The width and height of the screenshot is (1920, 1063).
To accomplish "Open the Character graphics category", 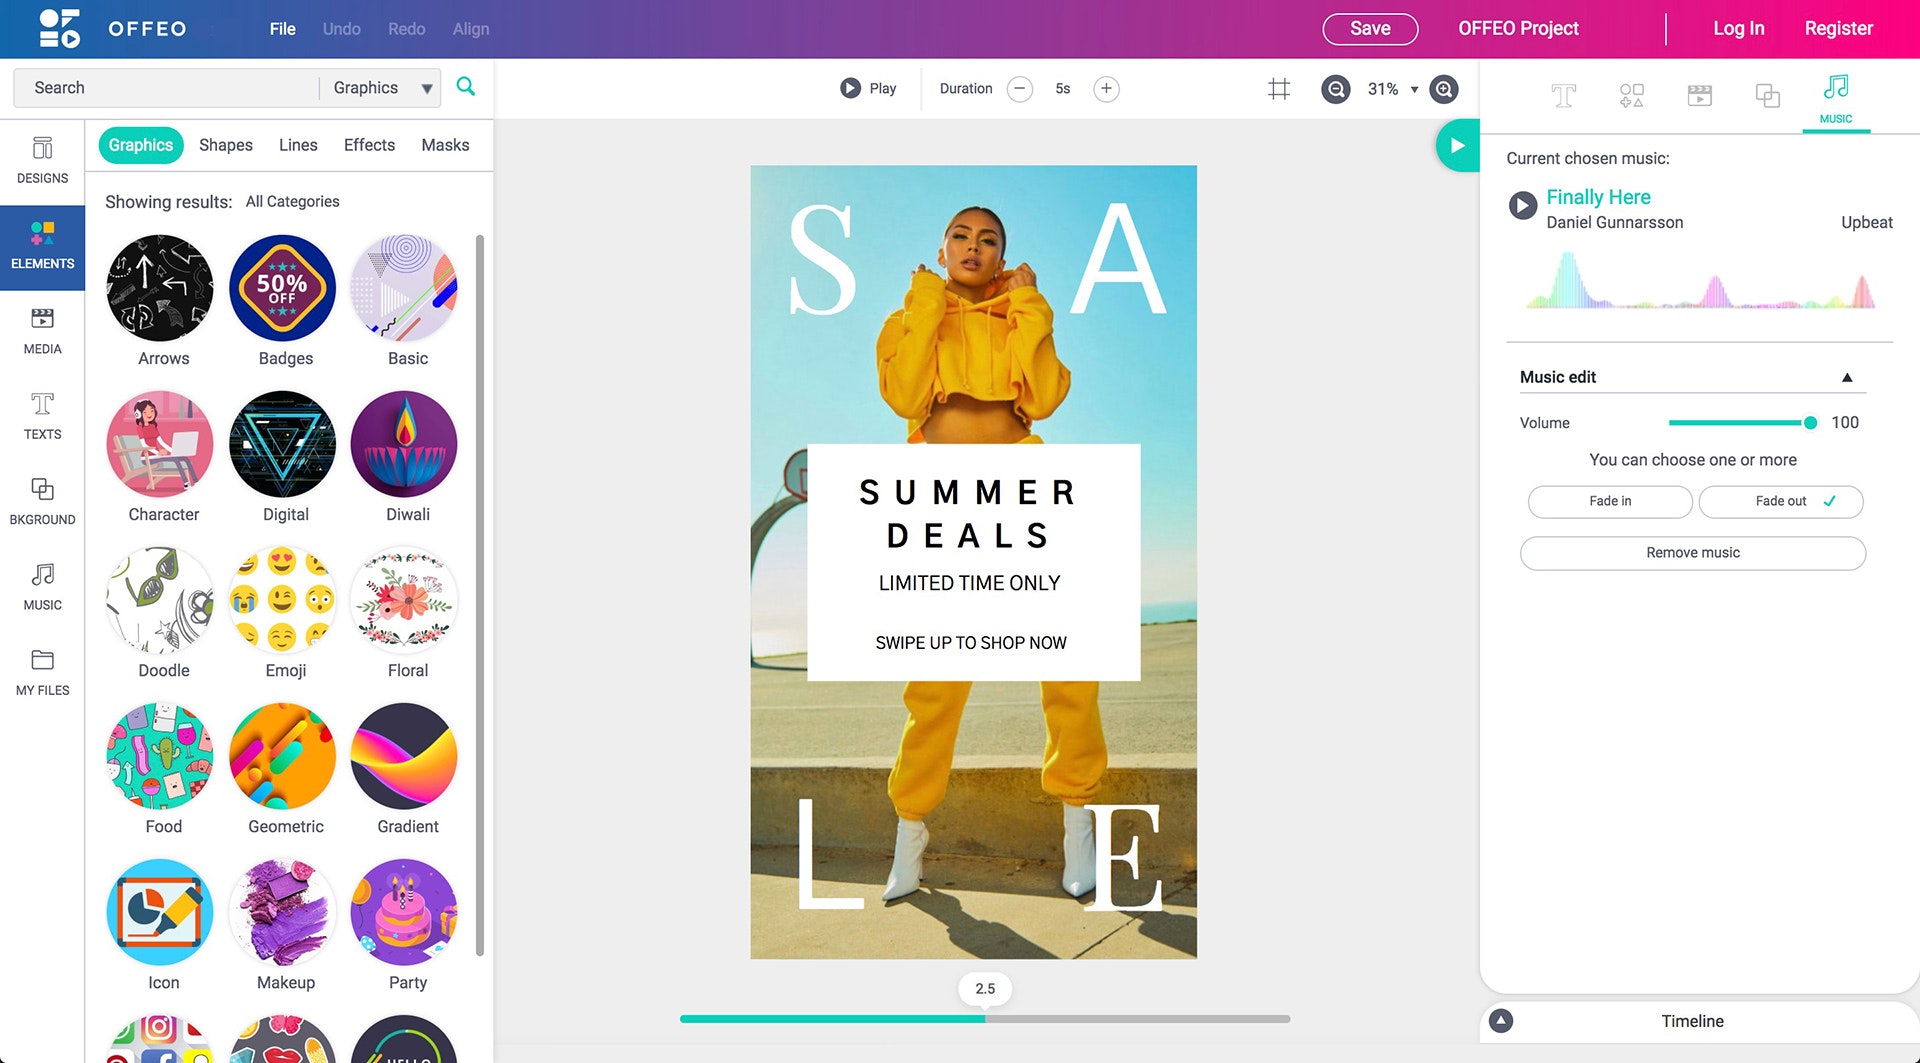I will pos(160,457).
